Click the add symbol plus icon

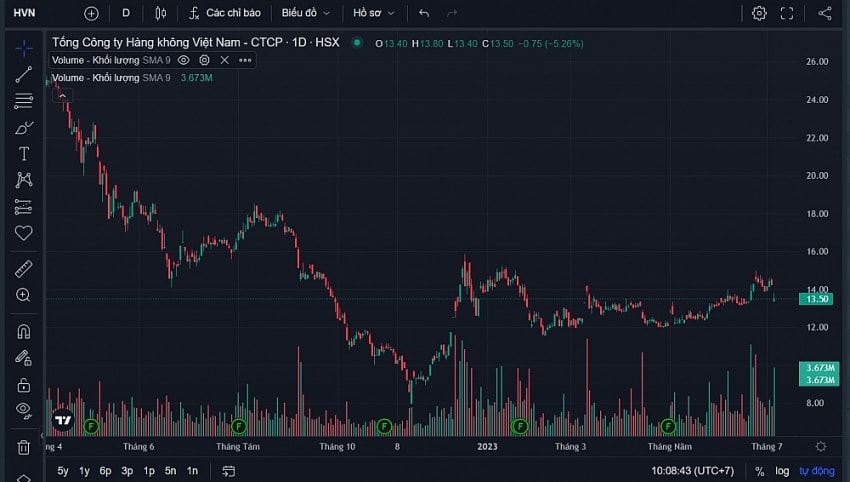pyautogui.click(x=92, y=13)
